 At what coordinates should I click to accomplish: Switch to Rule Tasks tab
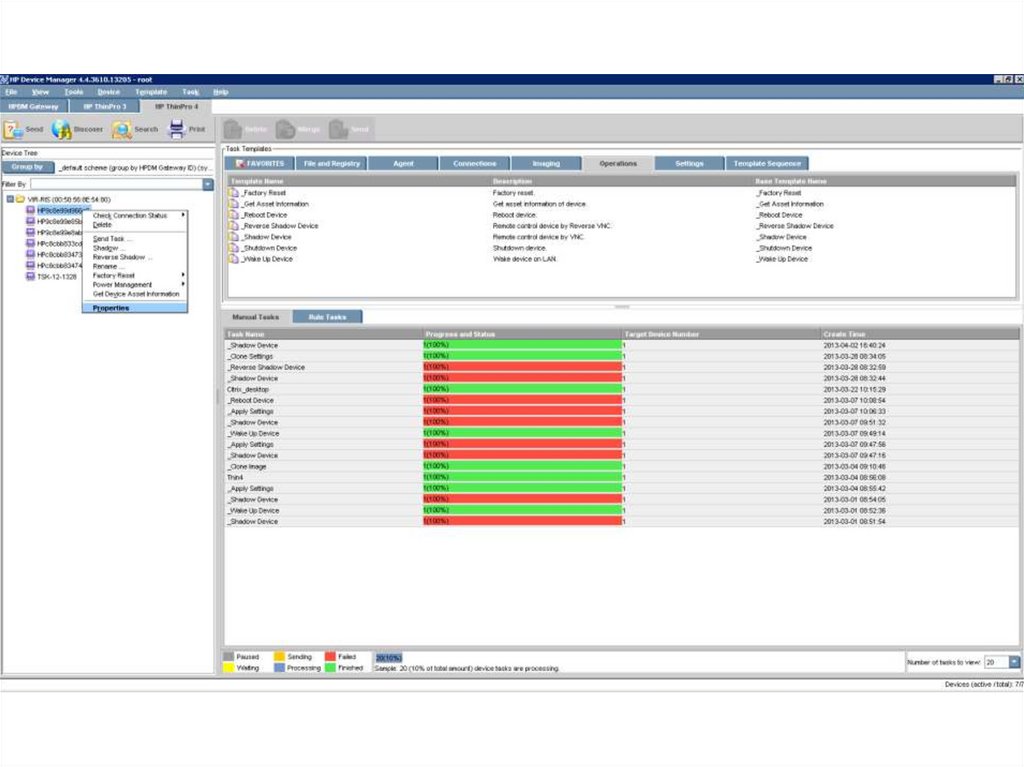[327, 317]
